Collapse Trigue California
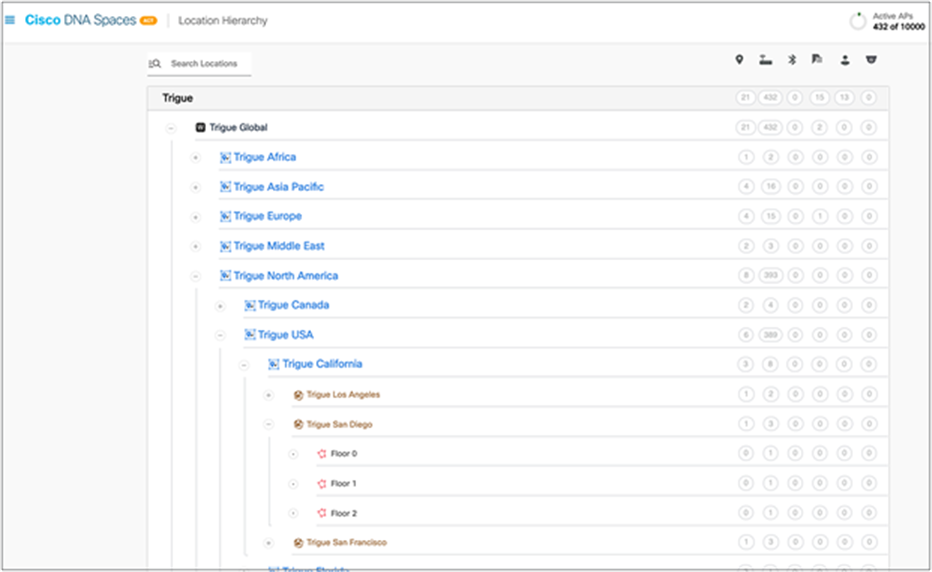The image size is (932, 572). pyautogui.click(x=244, y=364)
